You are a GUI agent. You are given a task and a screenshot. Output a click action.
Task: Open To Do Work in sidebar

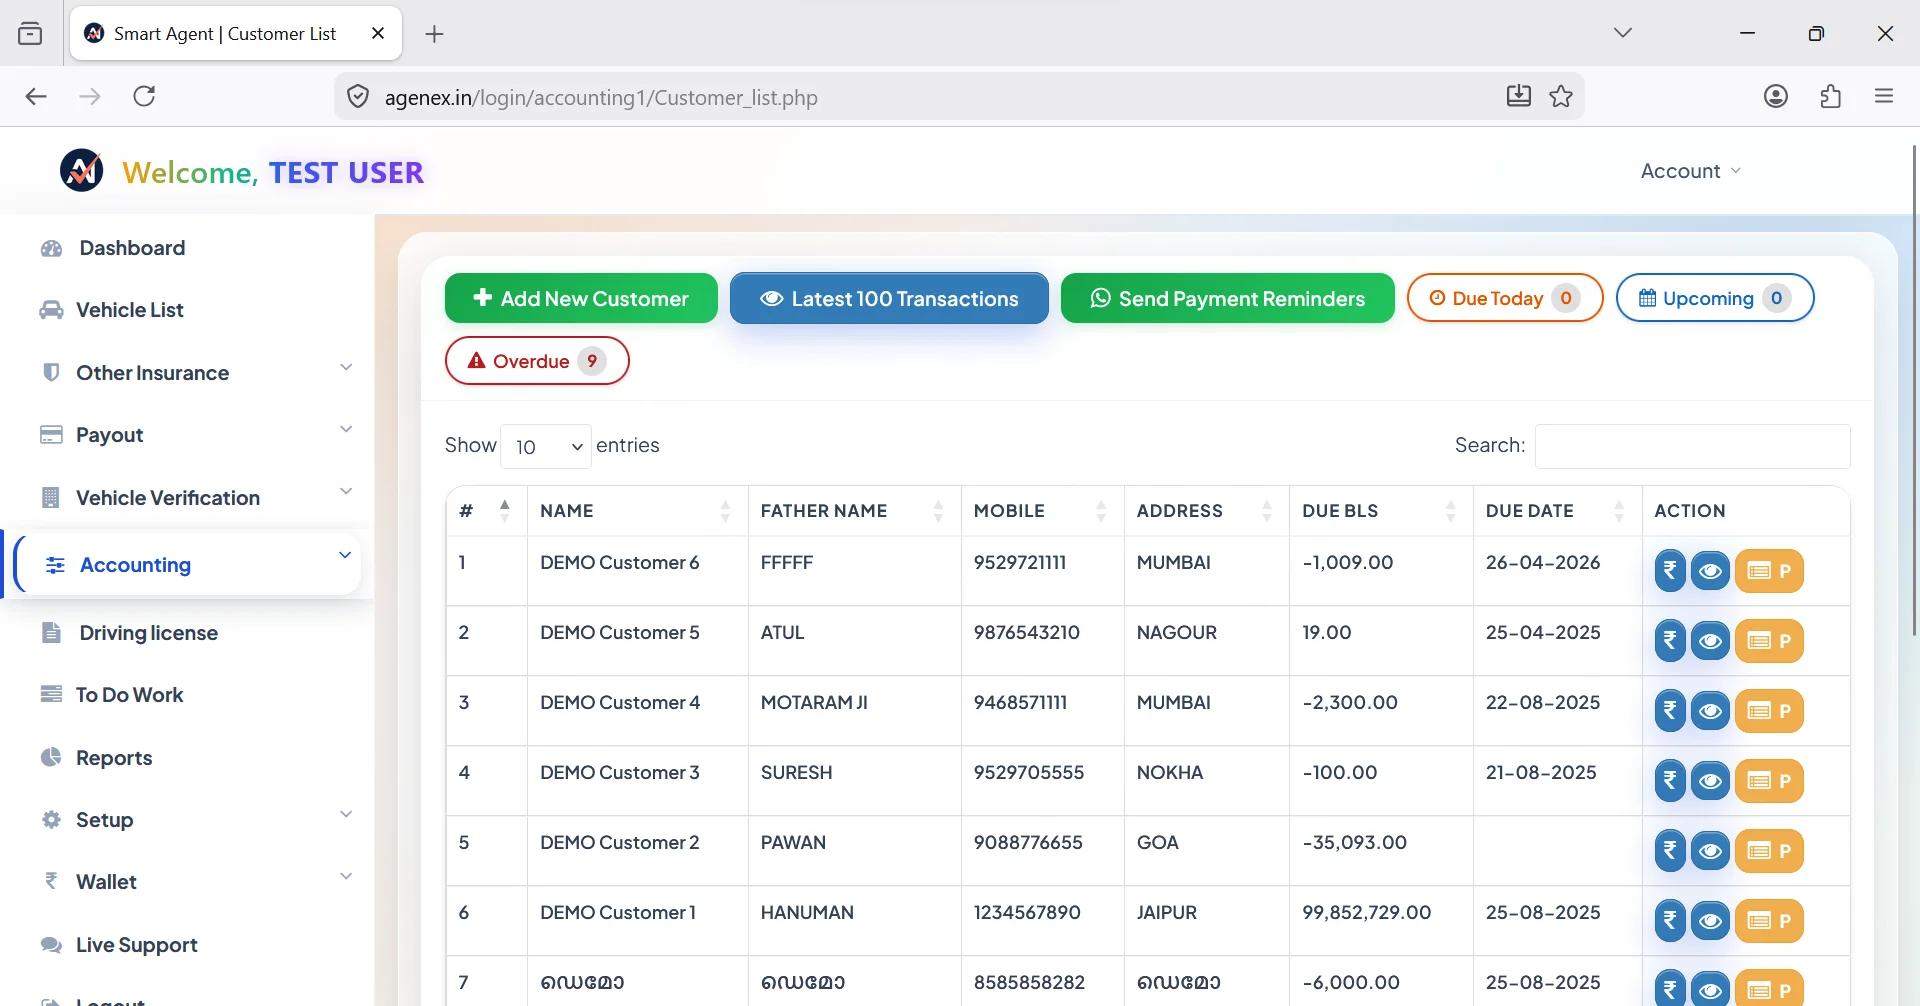pos(129,695)
